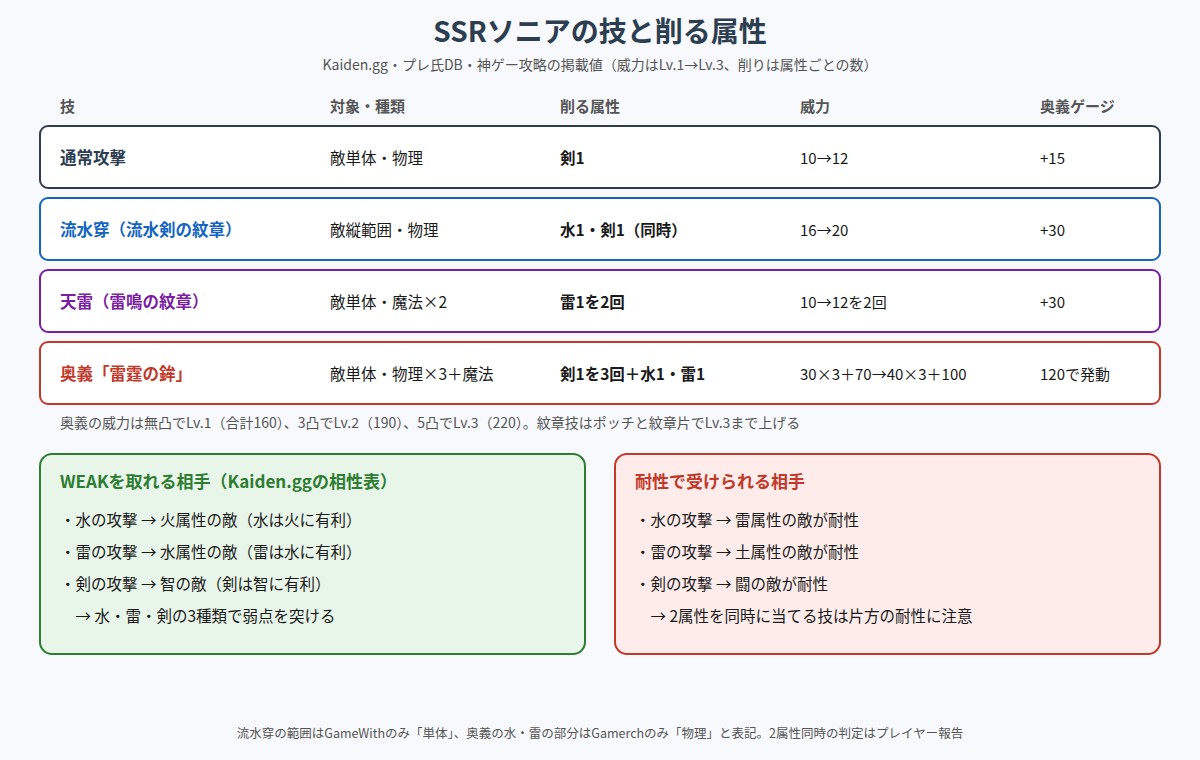Click the '威力' column header
Viewport: 1200px width, 760px height.
point(815,106)
